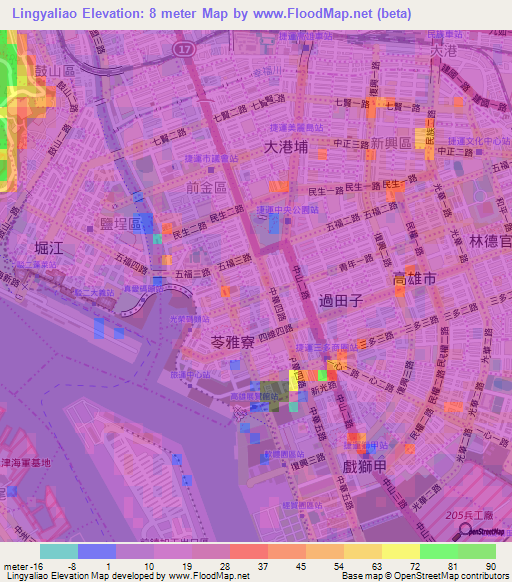The height and width of the screenshot is (582, 512).
Task: Click the 真愛碼頭站 station label
Action: tap(144, 288)
